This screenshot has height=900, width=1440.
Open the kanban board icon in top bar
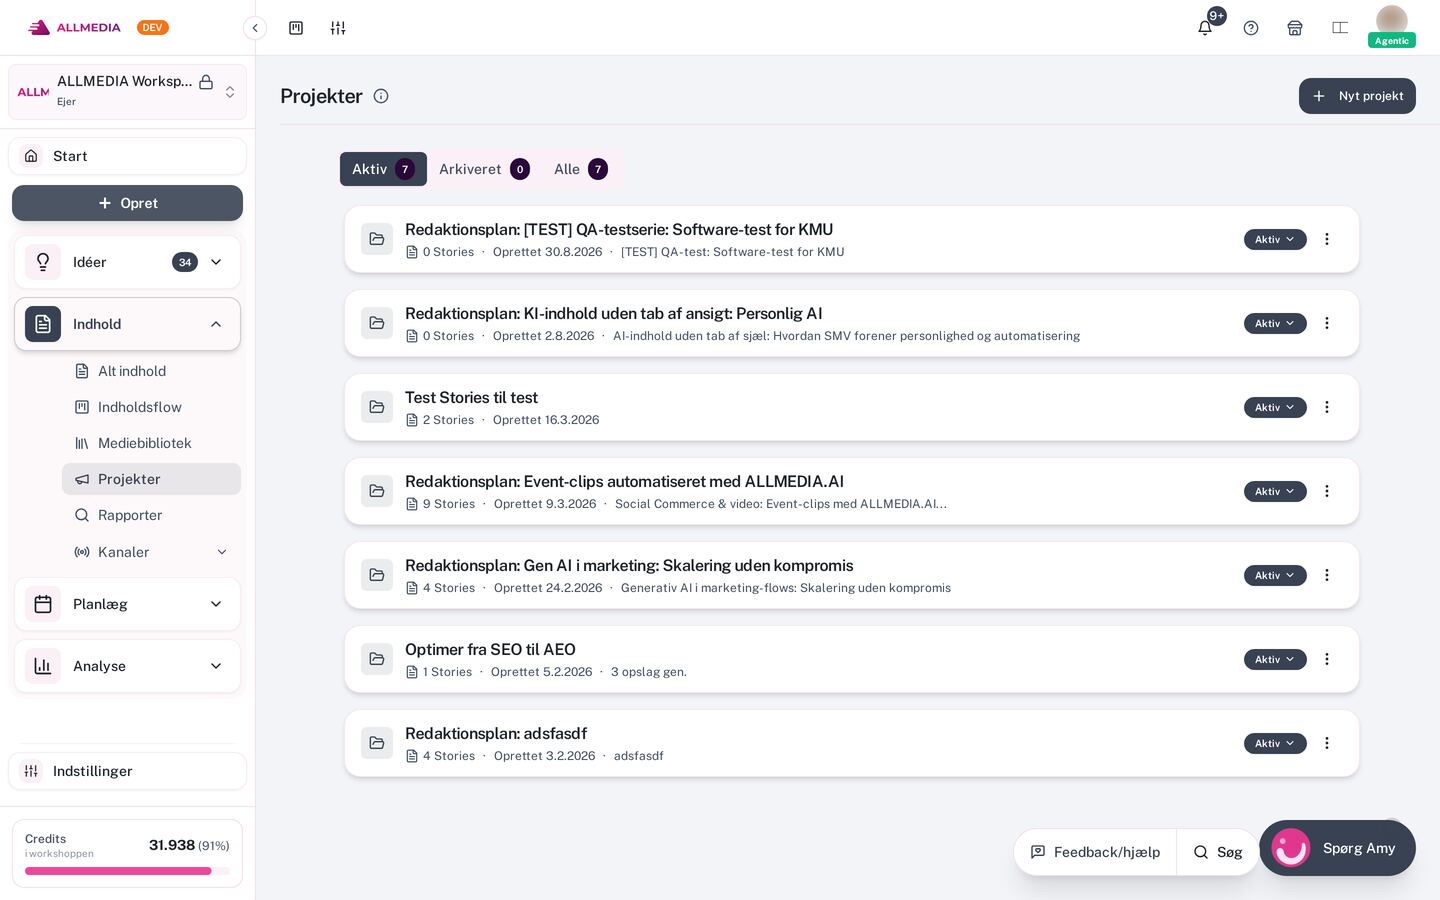[296, 28]
